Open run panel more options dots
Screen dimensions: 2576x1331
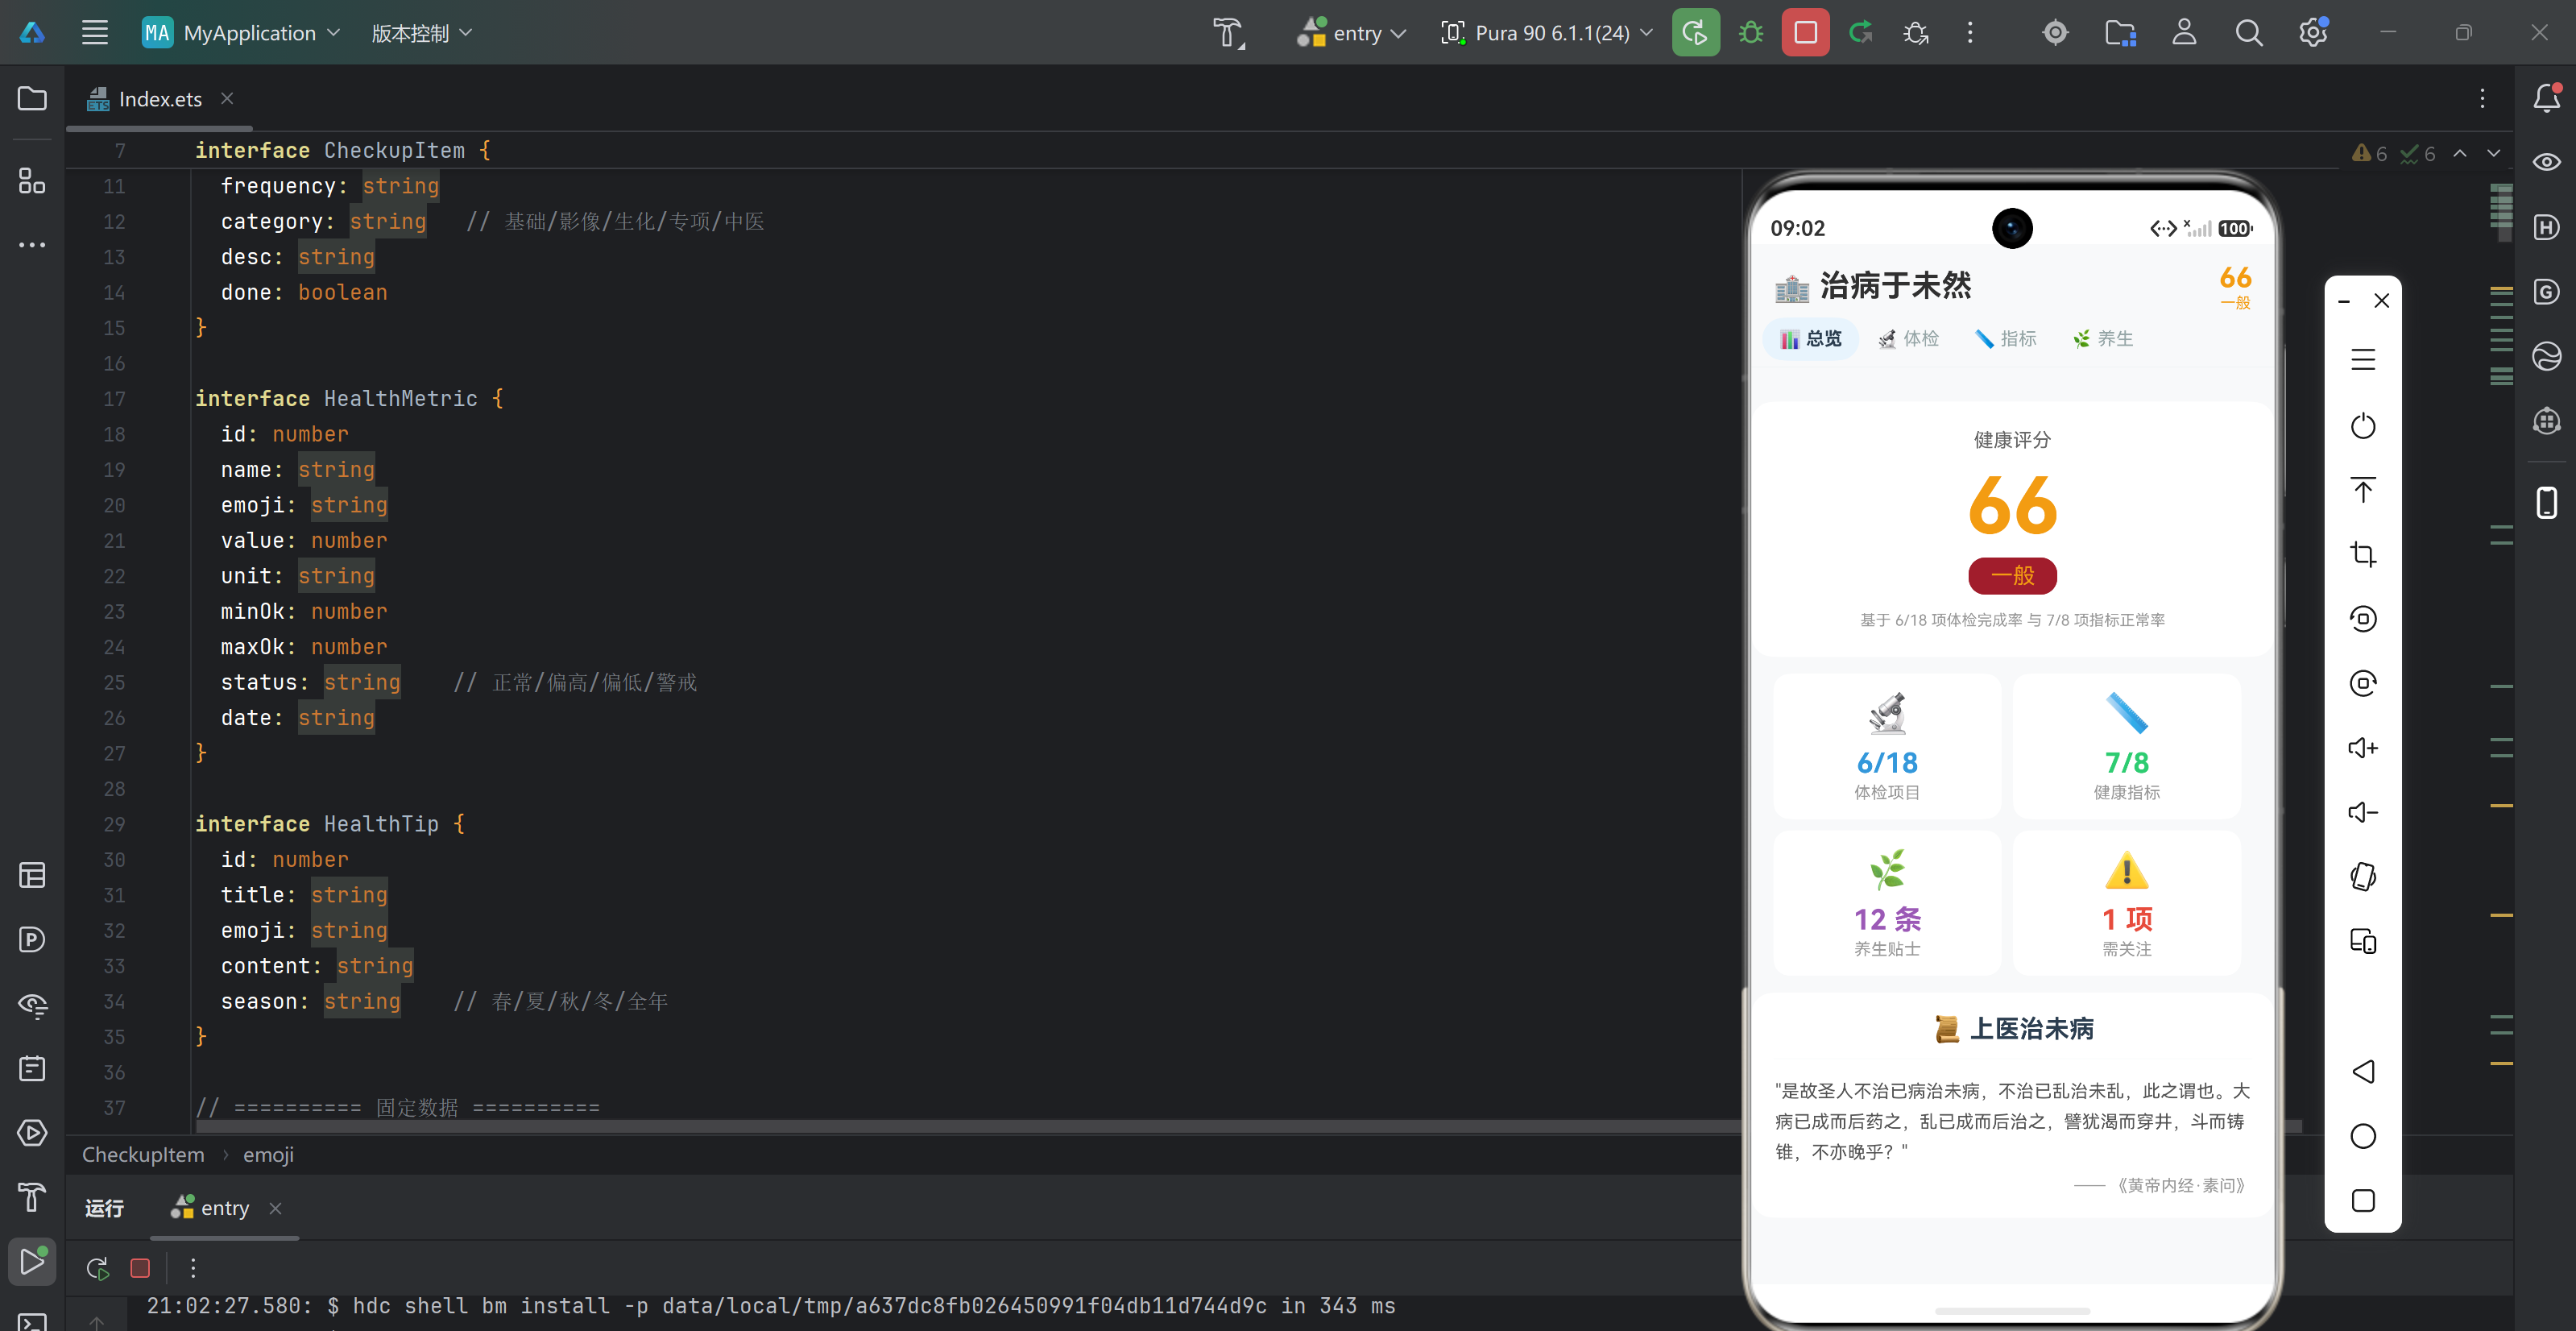(x=193, y=1268)
